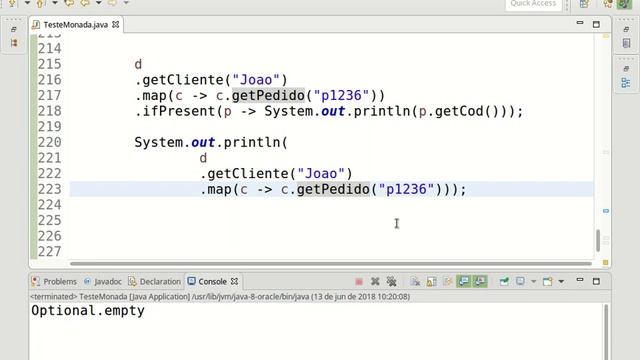Minimize the editor area

[580, 24]
